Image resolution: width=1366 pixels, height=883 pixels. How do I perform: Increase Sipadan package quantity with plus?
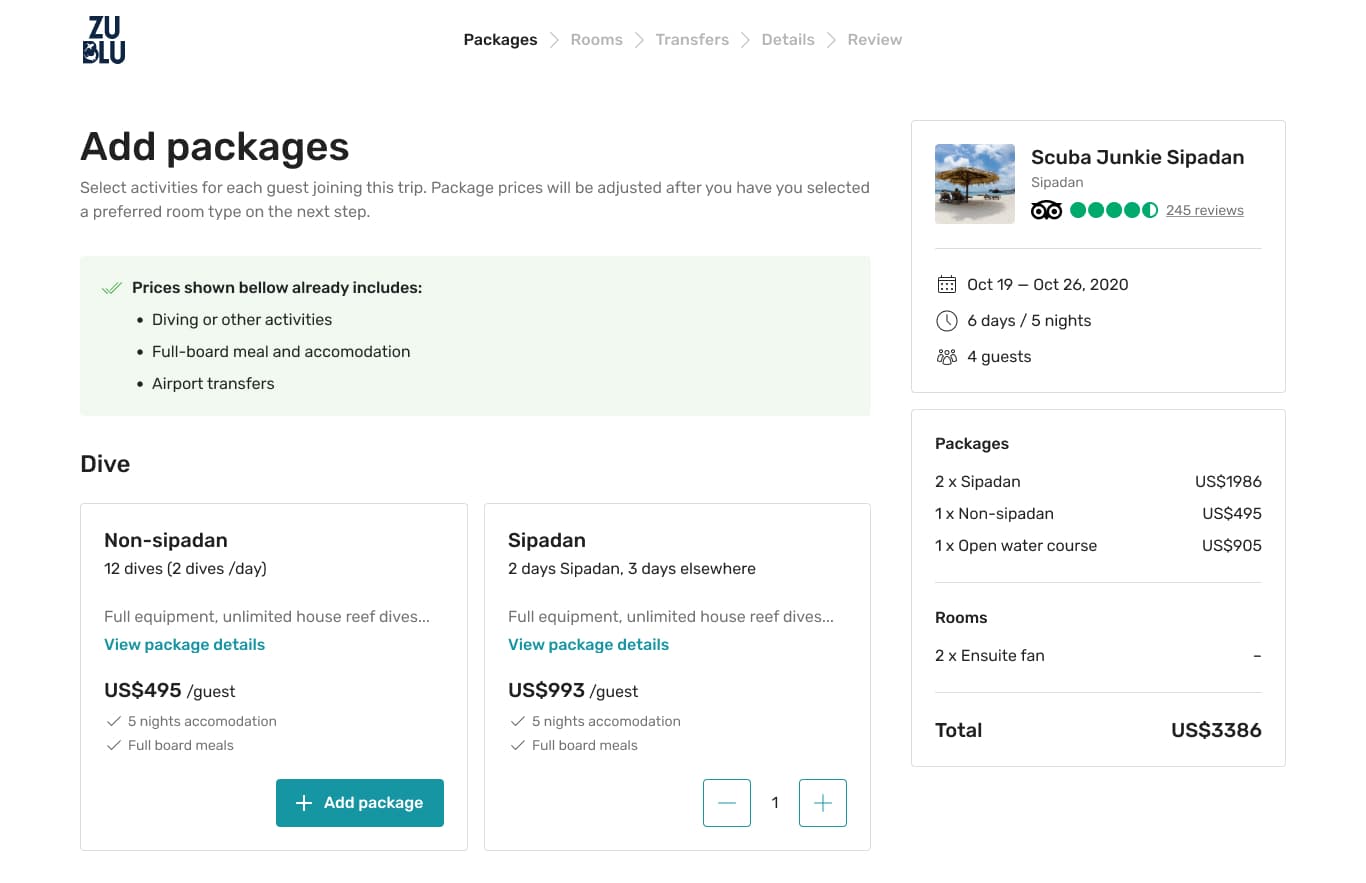click(x=823, y=803)
